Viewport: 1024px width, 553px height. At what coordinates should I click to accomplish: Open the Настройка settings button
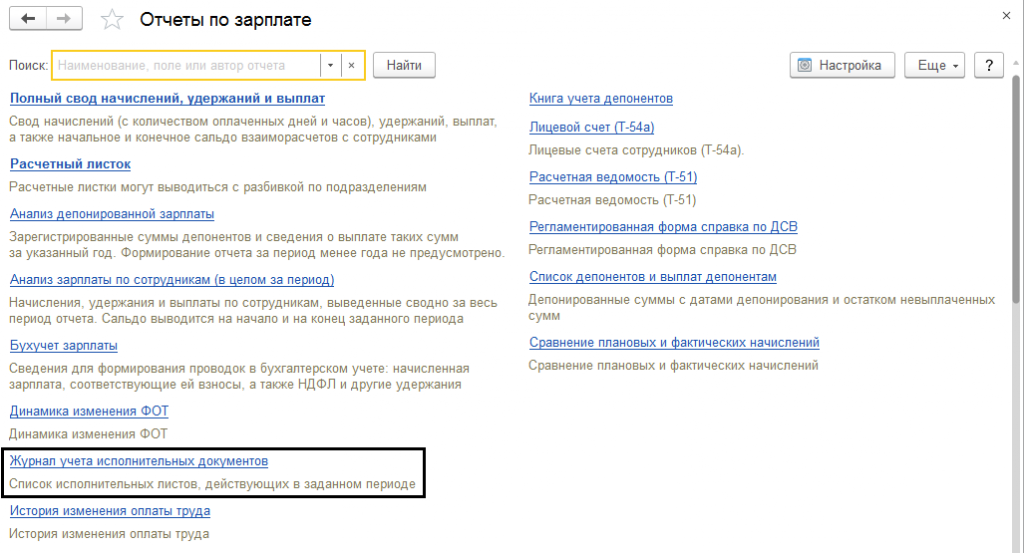[841, 65]
